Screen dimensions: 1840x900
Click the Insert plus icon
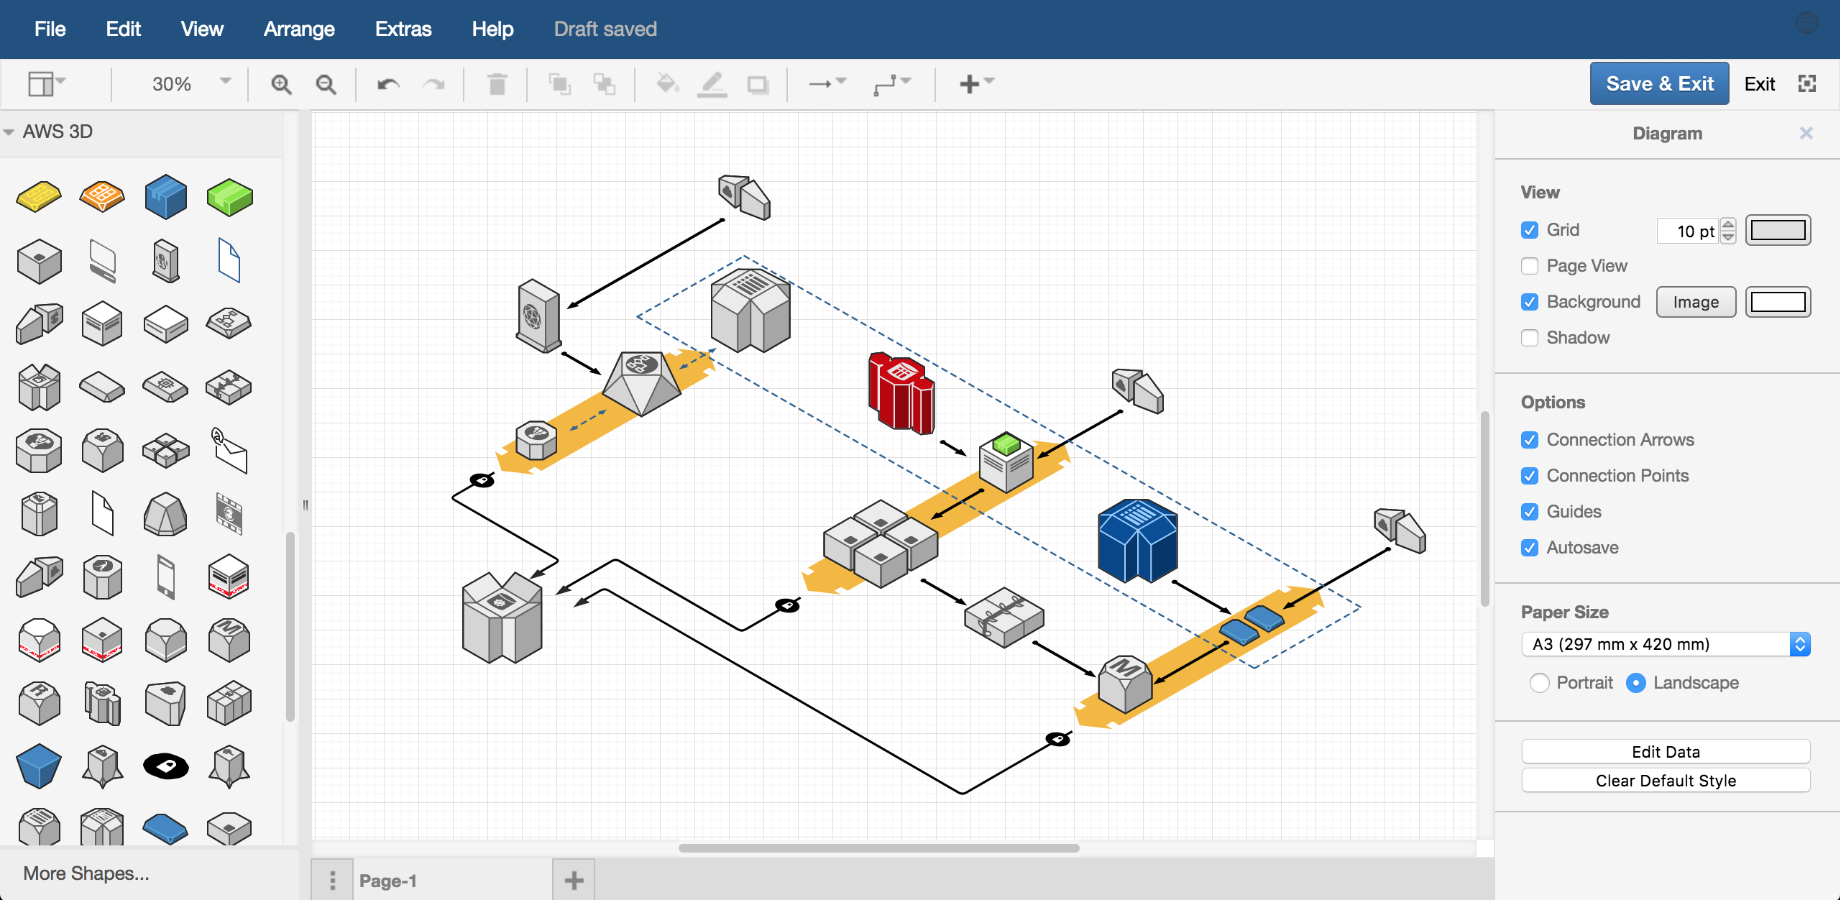point(967,84)
